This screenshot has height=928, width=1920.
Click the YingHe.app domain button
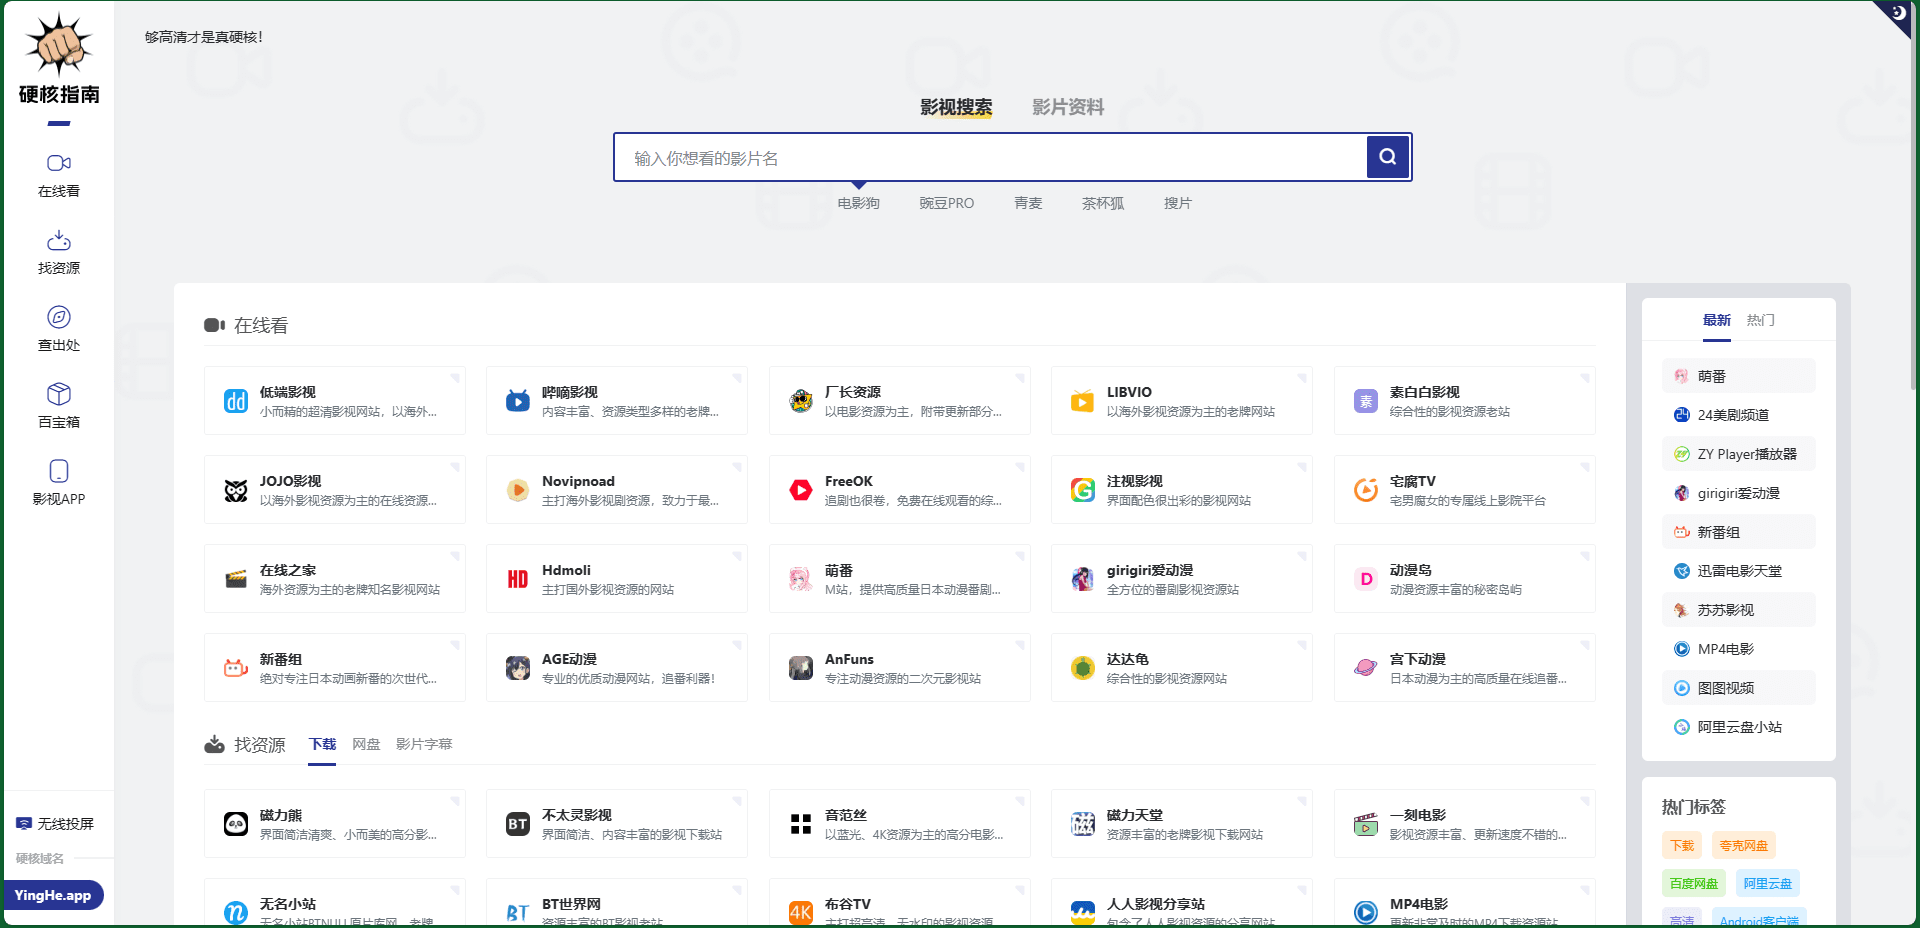(x=55, y=895)
